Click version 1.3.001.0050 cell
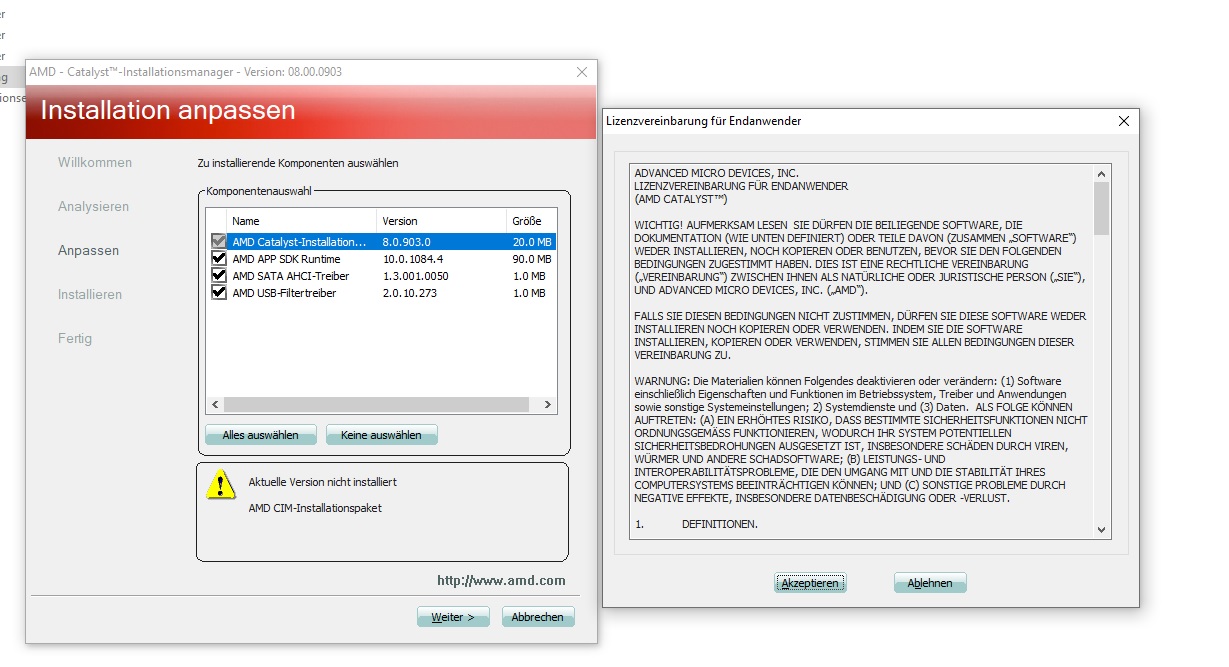The image size is (1229, 667). [x=415, y=276]
